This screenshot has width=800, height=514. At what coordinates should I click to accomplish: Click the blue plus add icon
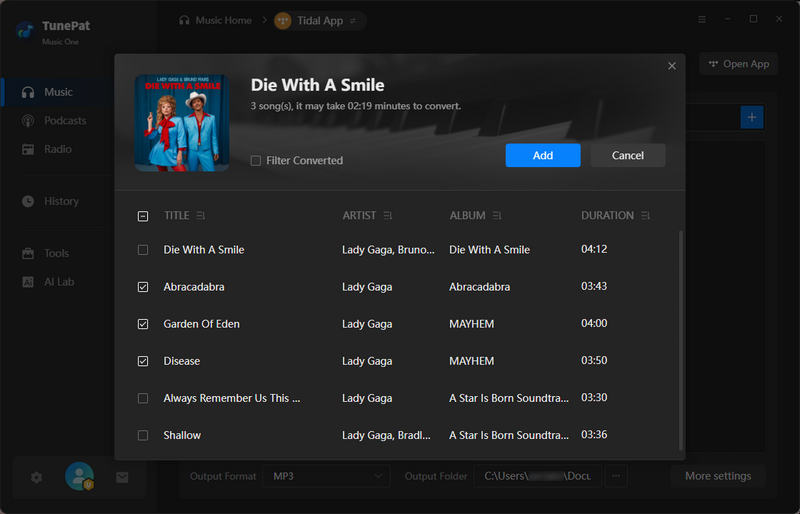[x=751, y=118]
